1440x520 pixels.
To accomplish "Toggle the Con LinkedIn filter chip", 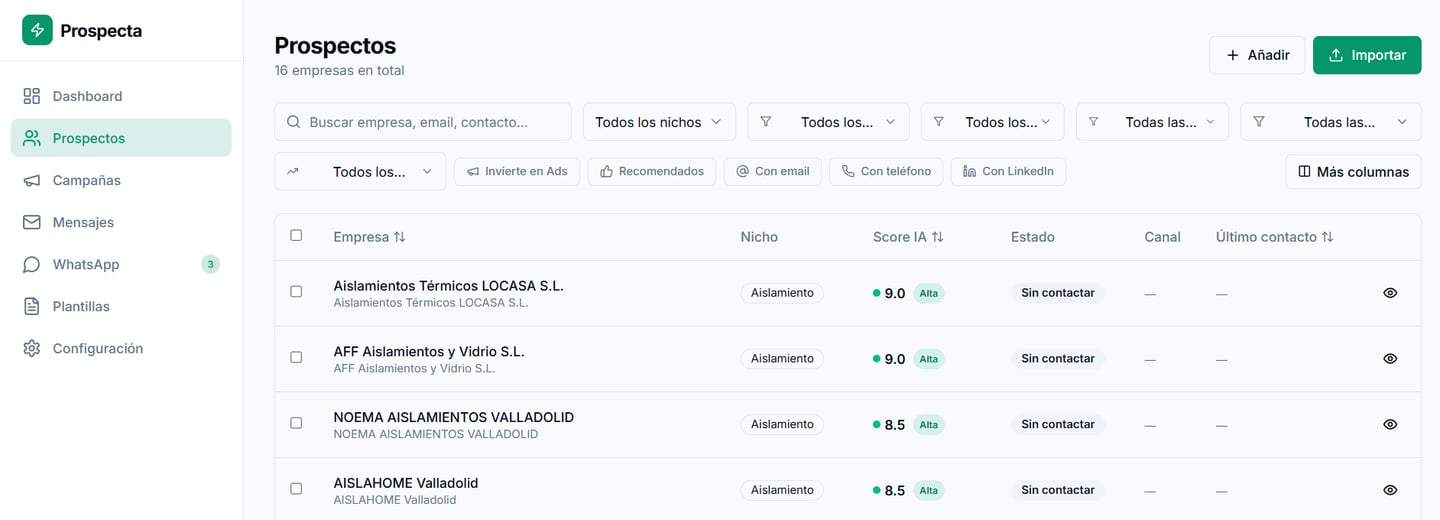I will [1008, 171].
